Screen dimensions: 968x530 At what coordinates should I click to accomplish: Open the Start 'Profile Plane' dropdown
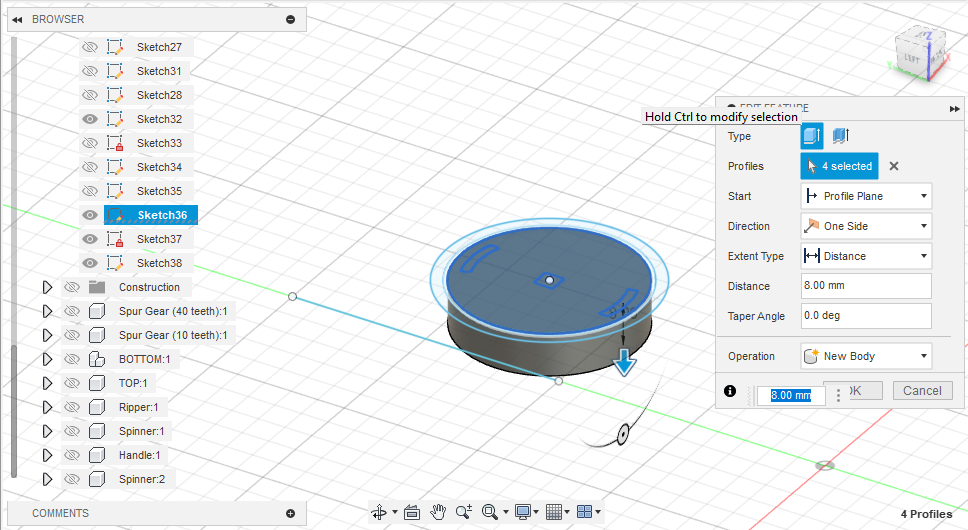tap(866, 196)
